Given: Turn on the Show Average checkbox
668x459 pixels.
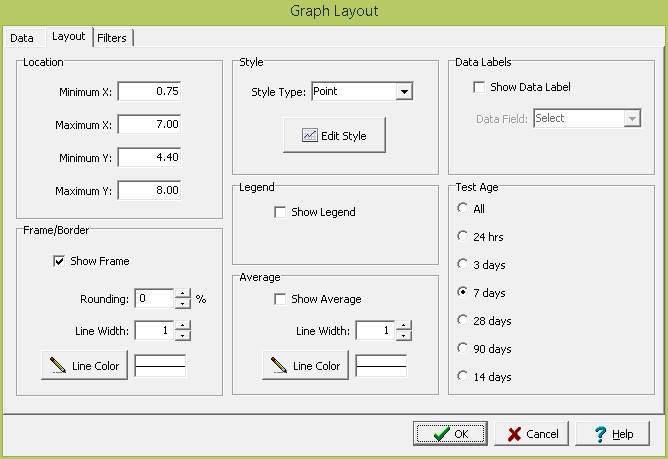Looking at the screenshot, I should tap(281, 299).
